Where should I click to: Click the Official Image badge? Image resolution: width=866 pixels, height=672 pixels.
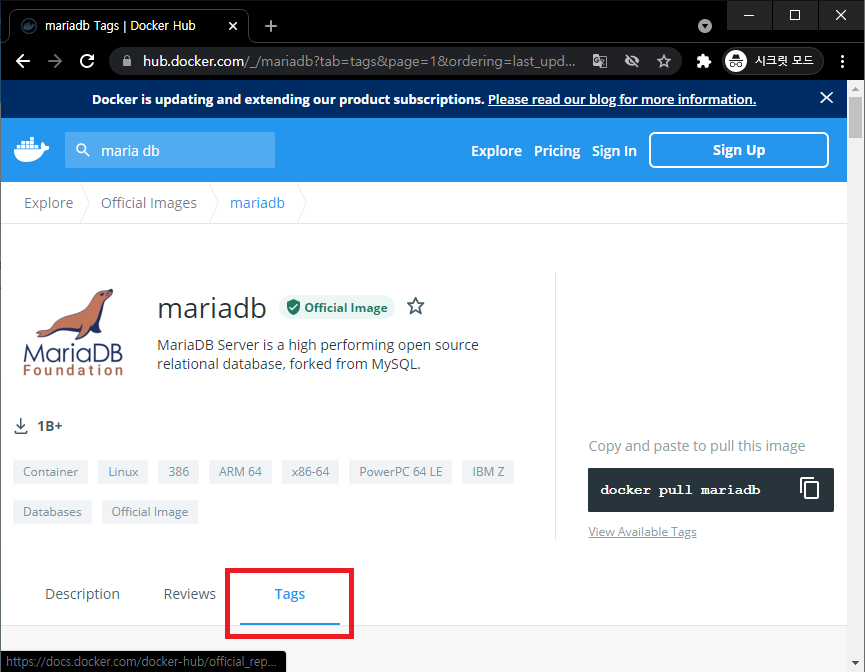click(337, 308)
